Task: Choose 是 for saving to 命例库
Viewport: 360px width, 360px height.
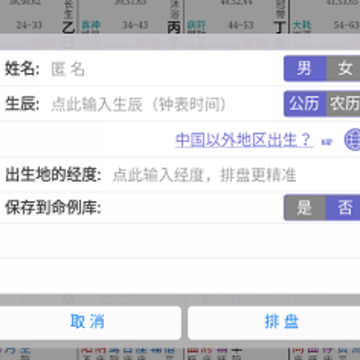Action: point(305,208)
